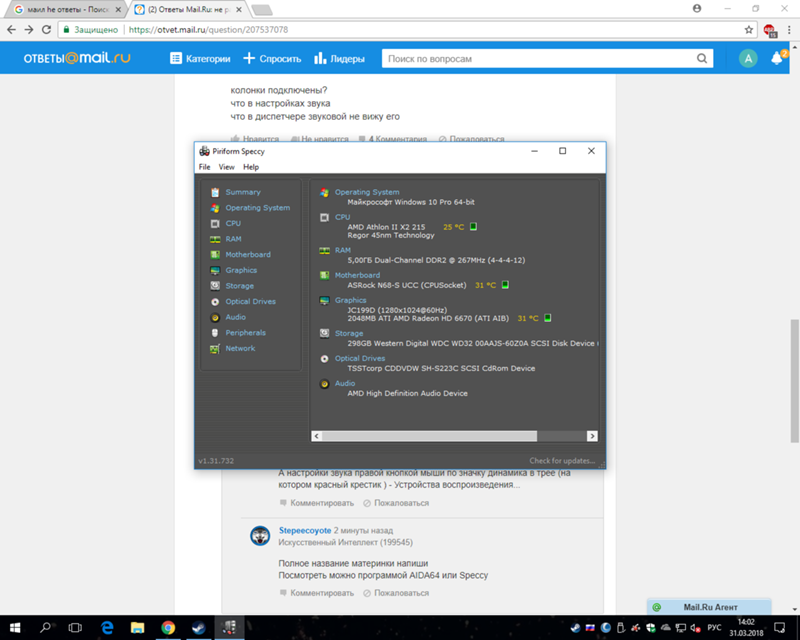The width and height of the screenshot is (800, 640).
Task: Click the CPU temperature indicator icon
Action: click(x=473, y=227)
